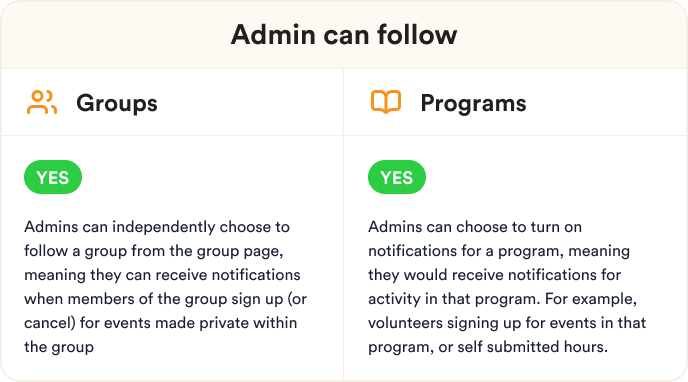This screenshot has width=688, height=382.
Task: Click the line "when members of the group sign up"
Action: 154,299
